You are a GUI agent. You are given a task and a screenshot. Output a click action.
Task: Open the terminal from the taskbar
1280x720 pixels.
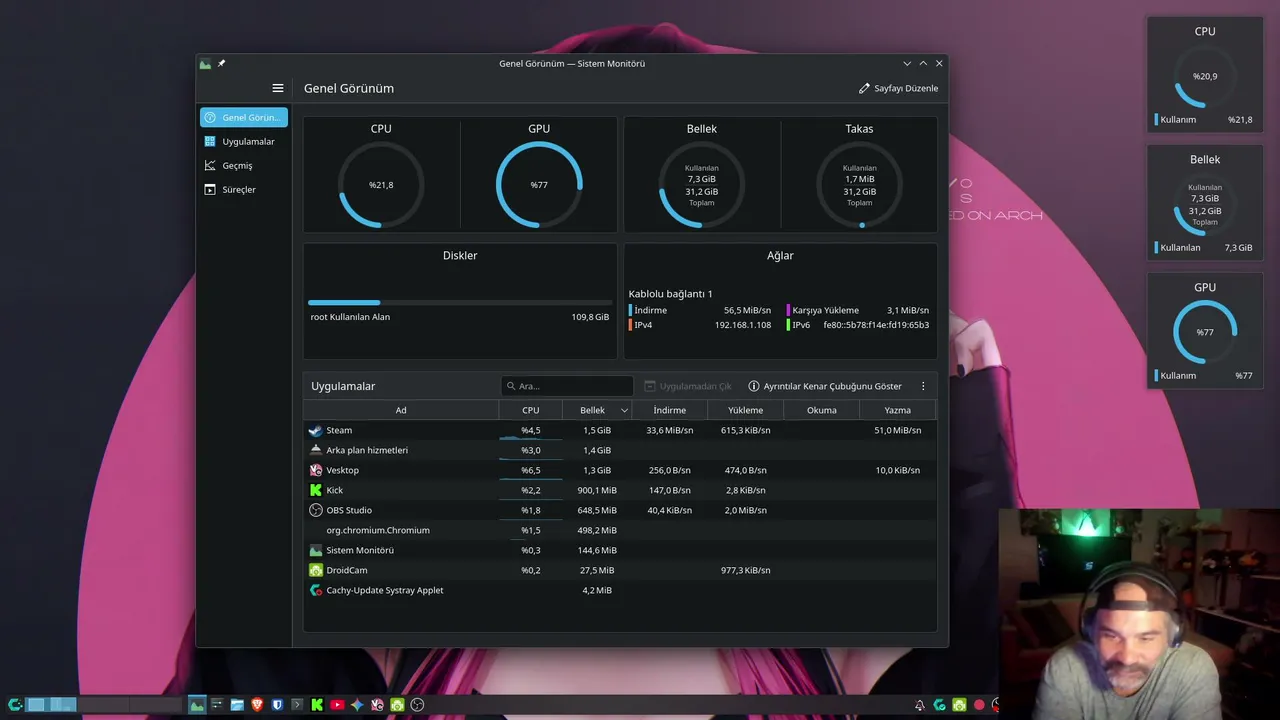(297, 705)
